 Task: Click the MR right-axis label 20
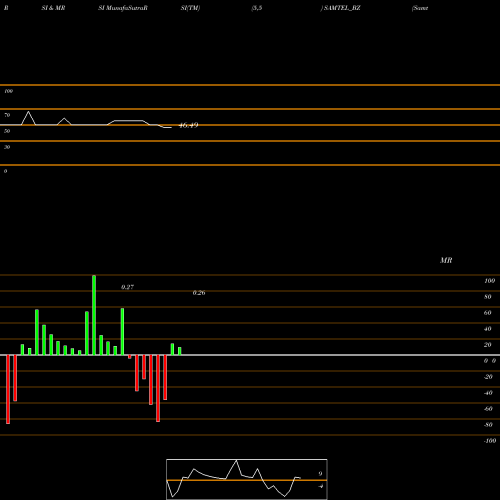click(488, 345)
